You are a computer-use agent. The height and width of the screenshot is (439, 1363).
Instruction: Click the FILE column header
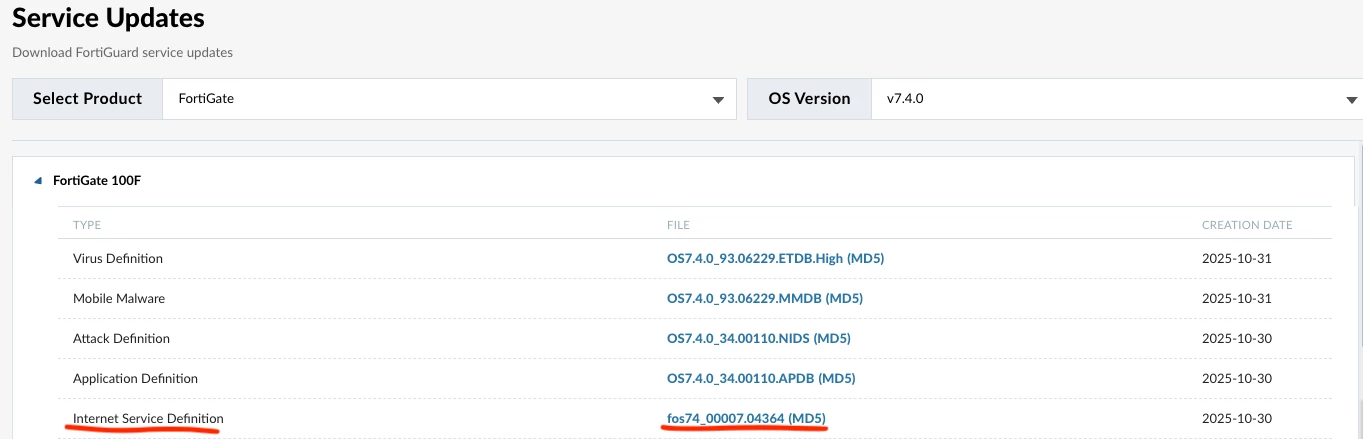pos(678,225)
